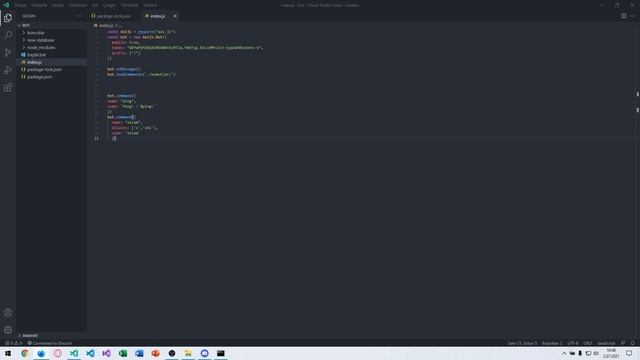Viewport: 640px width, 360px height.
Task: Open the Help menu
Action: tap(150, 5)
